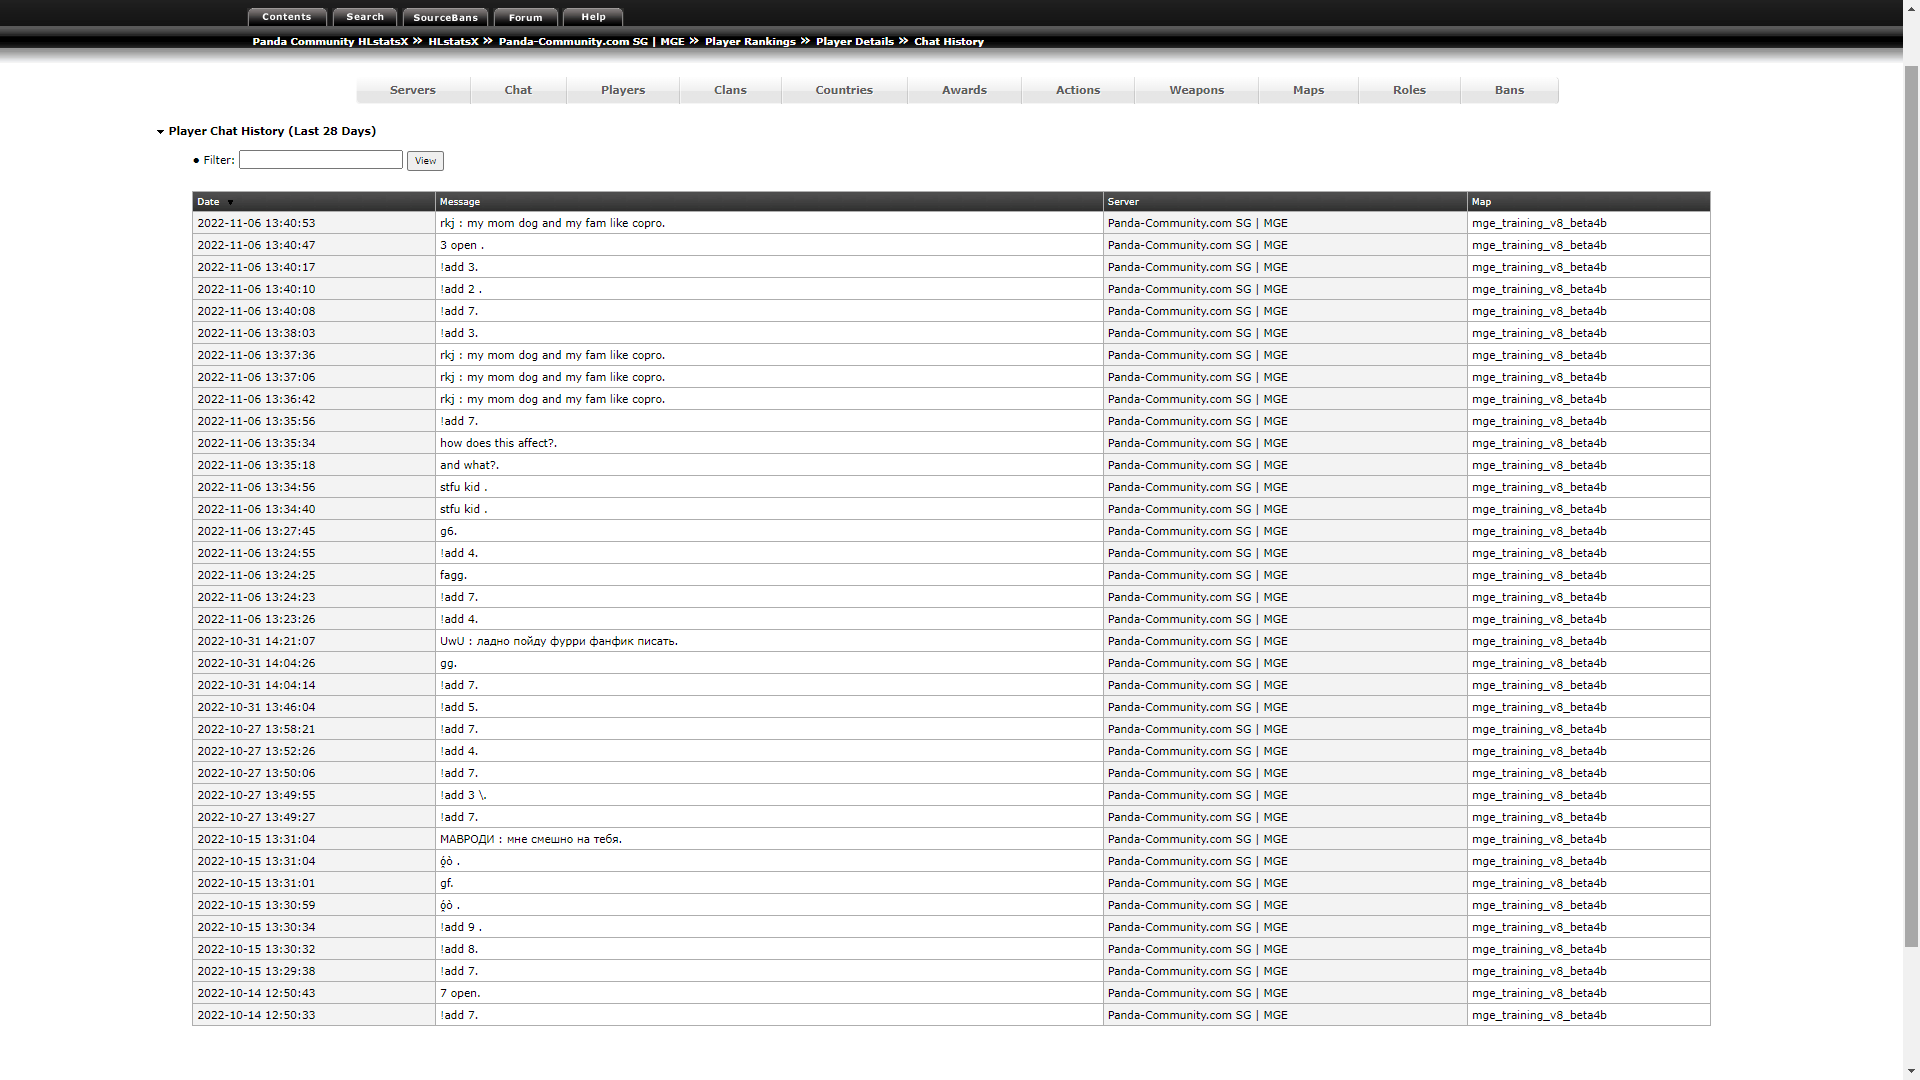Image resolution: width=1920 pixels, height=1080 pixels.
Task: Open the SourceBans page
Action: pos(445,16)
